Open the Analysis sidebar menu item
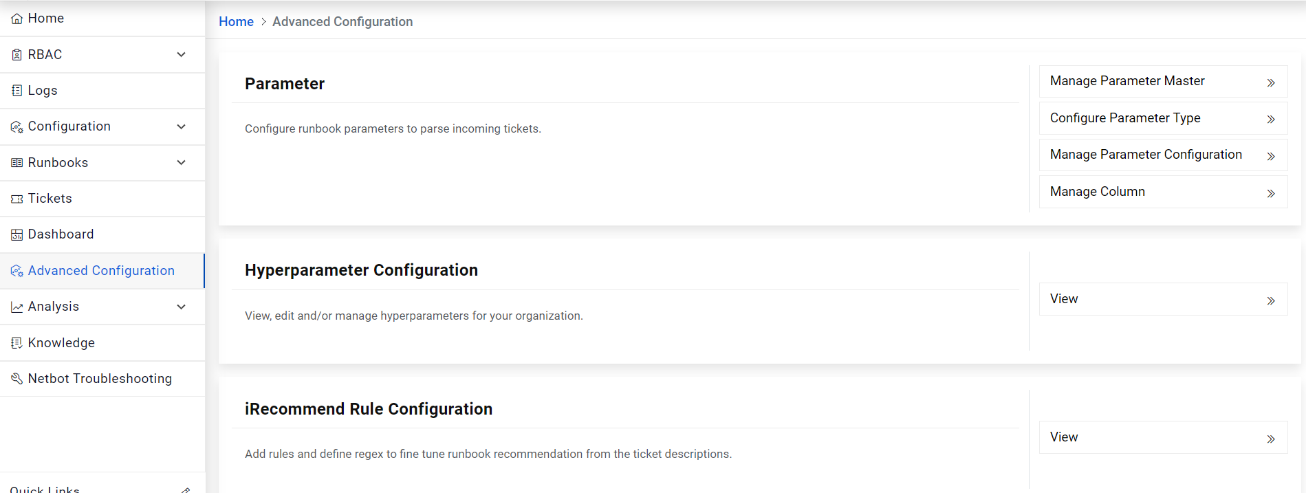Viewport: 1306px width, 493px height. point(54,307)
